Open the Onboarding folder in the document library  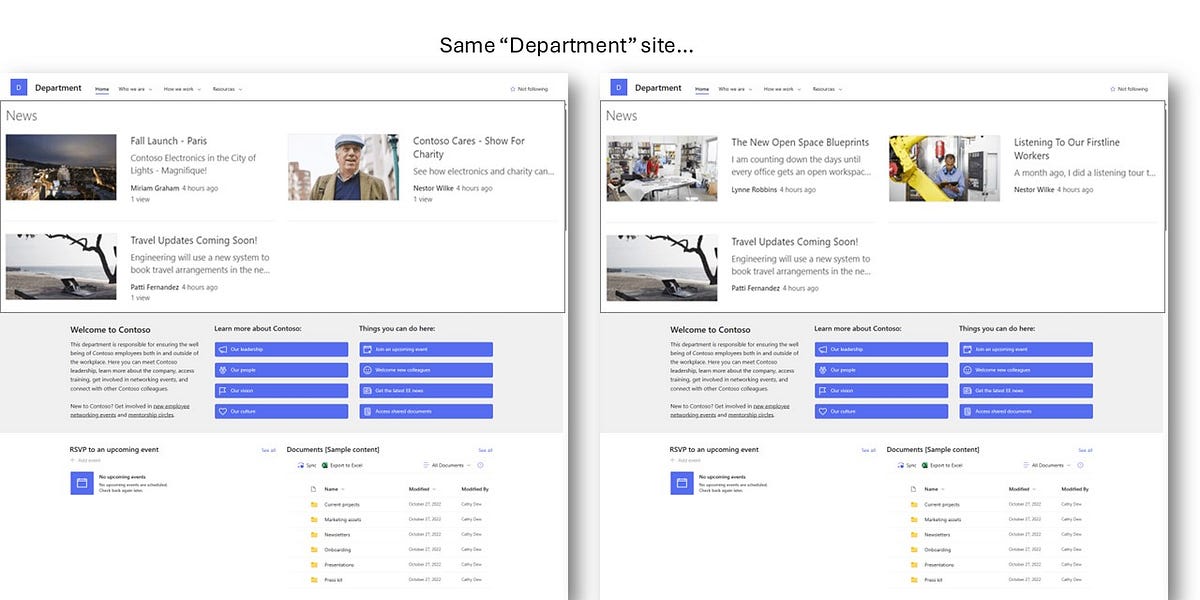[338, 549]
